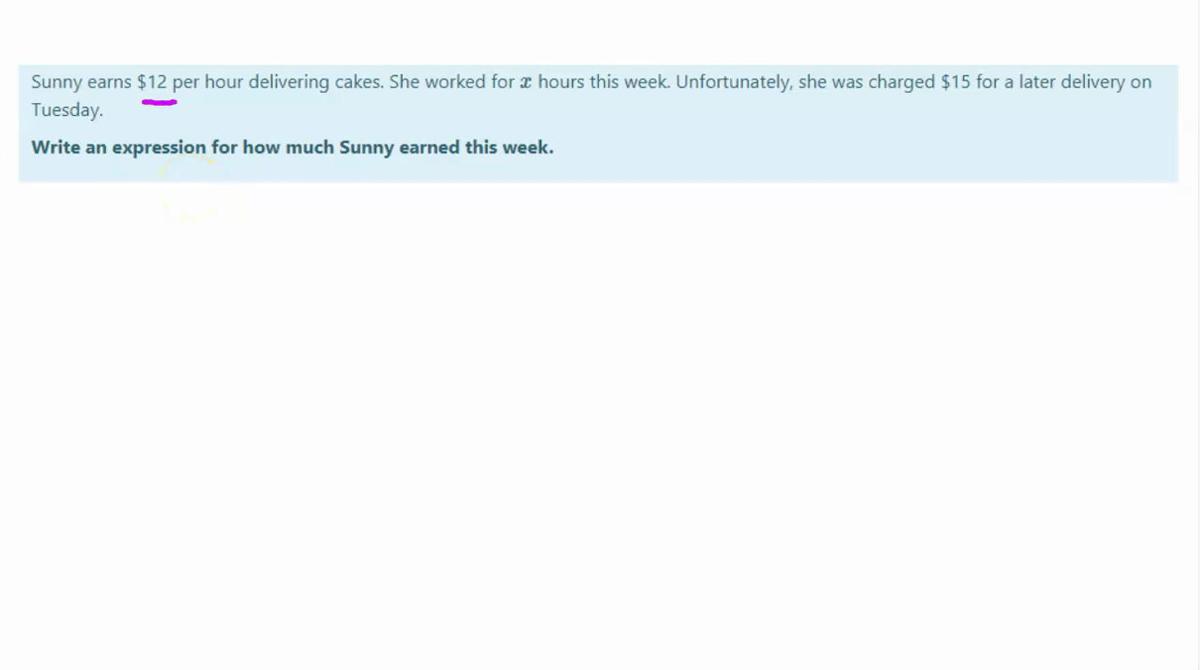Click the purple underline beneath $12
Screen dimensions: 1200x670
[159, 101]
